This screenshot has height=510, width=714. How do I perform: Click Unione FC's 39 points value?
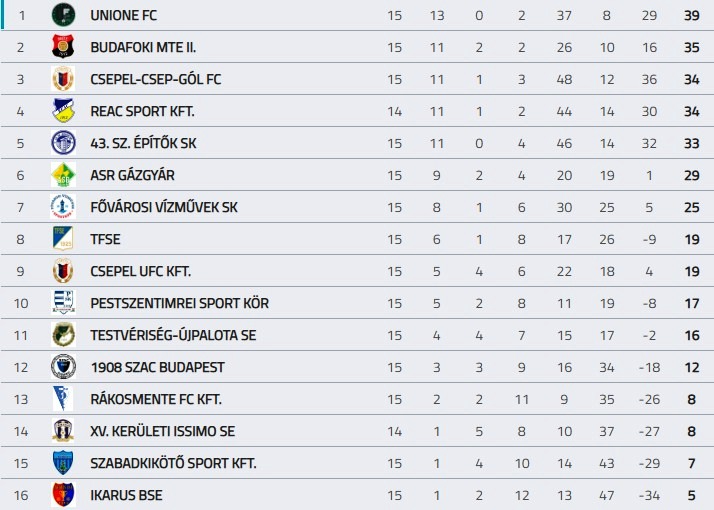pos(691,15)
